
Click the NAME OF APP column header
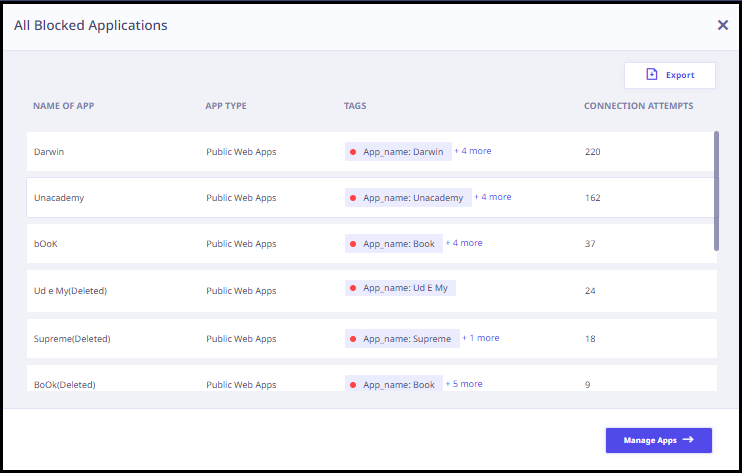click(x=63, y=106)
